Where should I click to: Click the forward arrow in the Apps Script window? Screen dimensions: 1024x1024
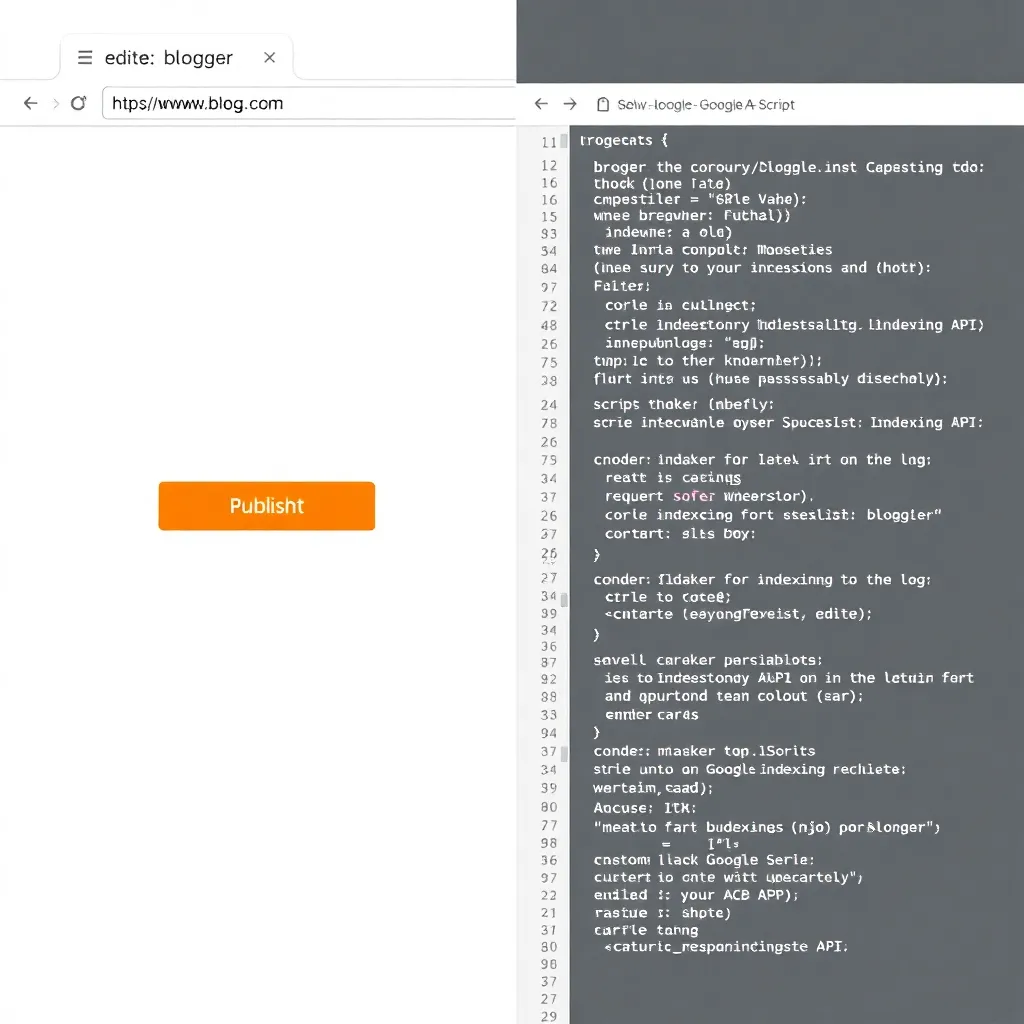pyautogui.click(x=570, y=103)
